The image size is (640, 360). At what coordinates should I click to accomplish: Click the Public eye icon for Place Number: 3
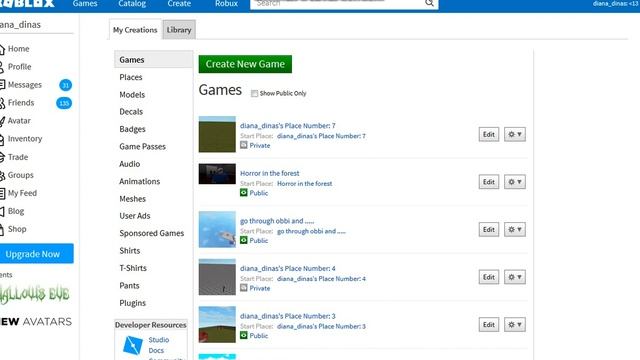click(x=244, y=336)
